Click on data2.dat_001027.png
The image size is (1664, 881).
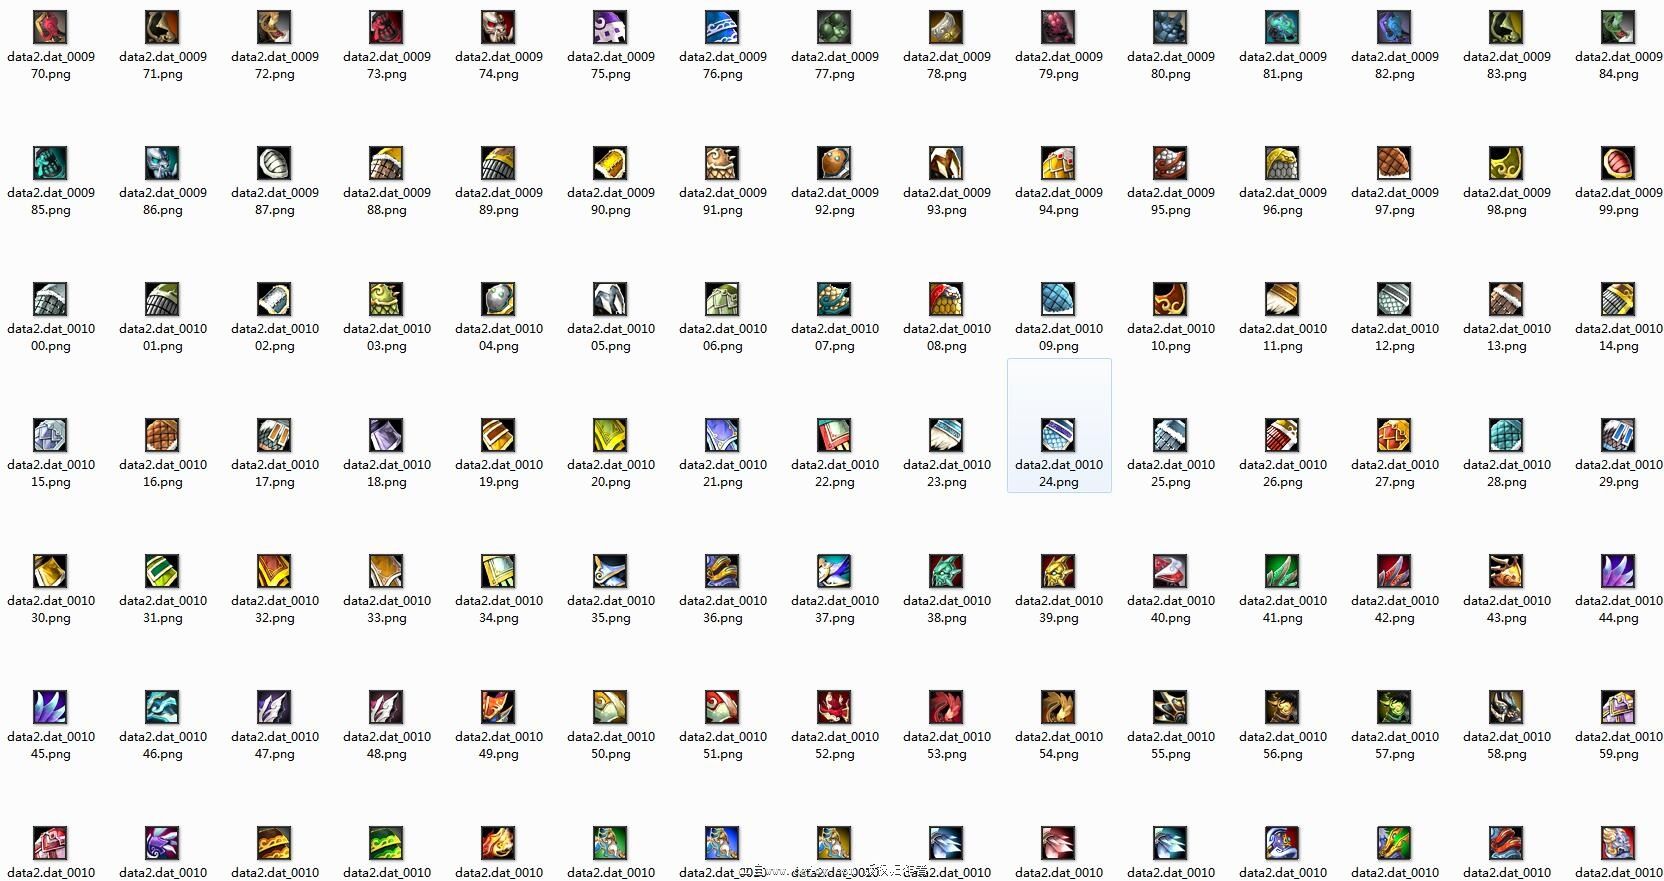(x=1394, y=435)
